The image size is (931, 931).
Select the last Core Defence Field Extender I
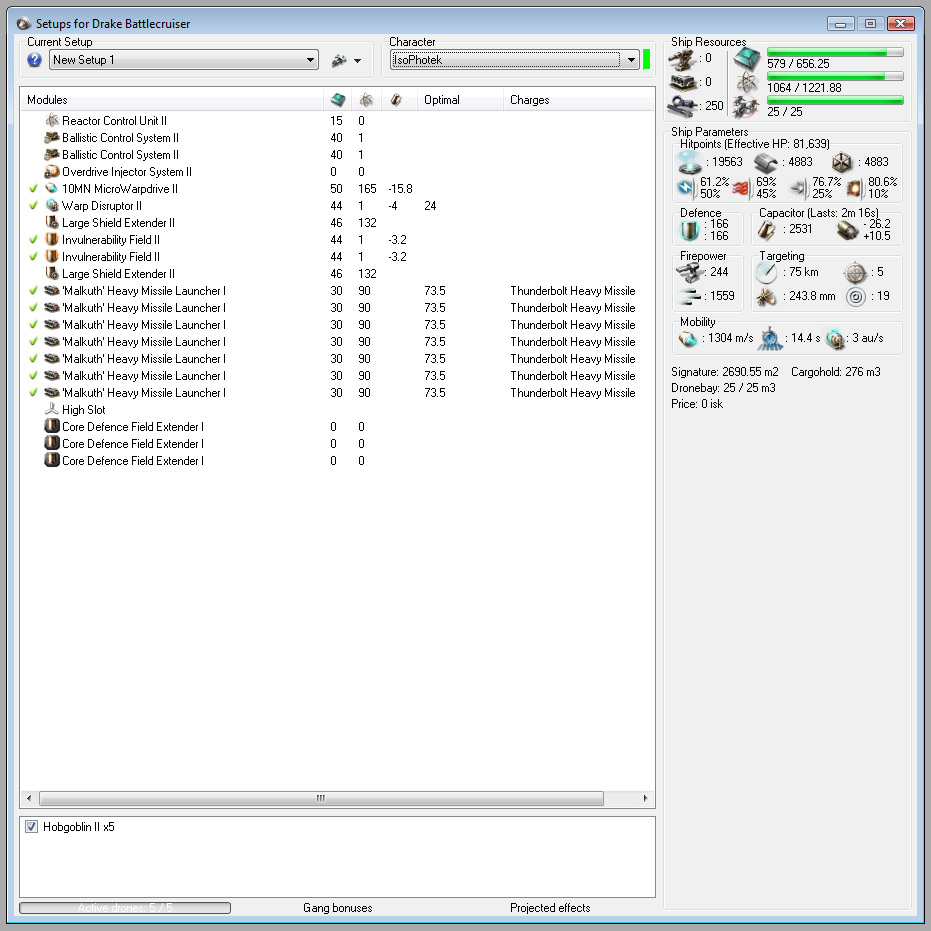pyautogui.click(x=337, y=461)
